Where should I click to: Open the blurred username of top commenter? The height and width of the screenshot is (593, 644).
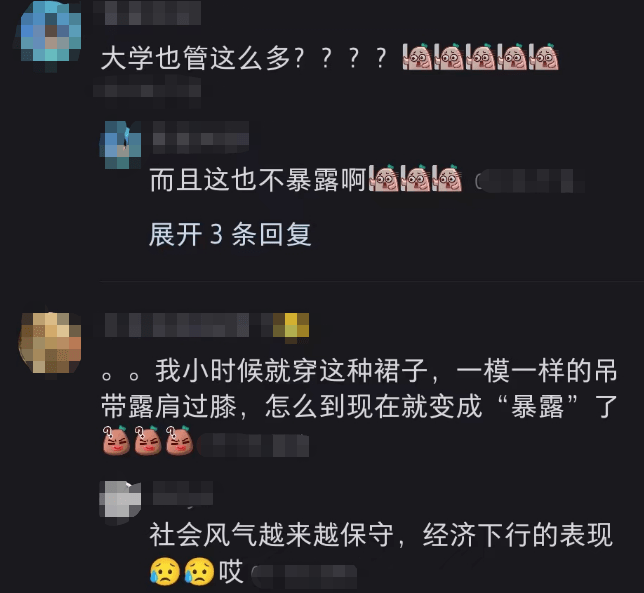pos(147,12)
